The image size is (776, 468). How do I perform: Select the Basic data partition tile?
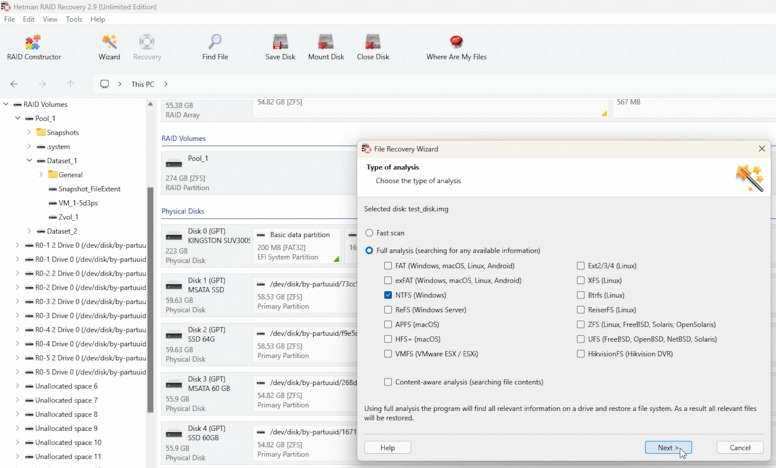click(296, 246)
